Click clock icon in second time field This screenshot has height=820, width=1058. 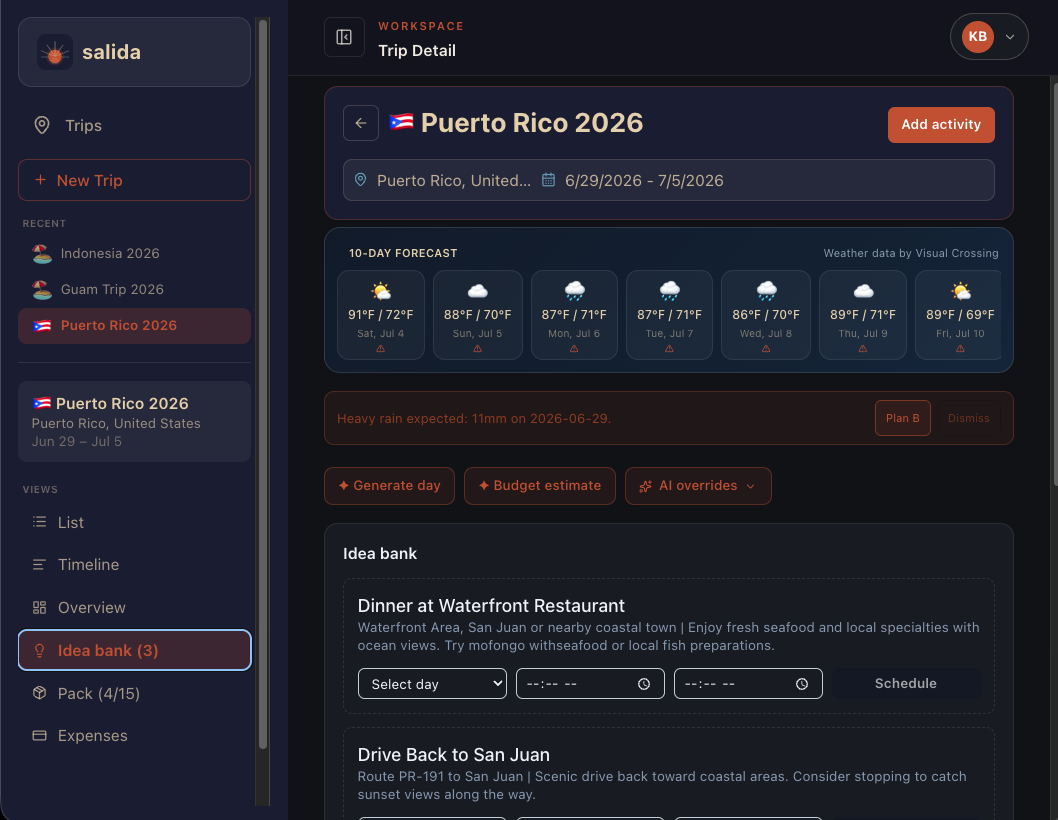[x=802, y=684]
